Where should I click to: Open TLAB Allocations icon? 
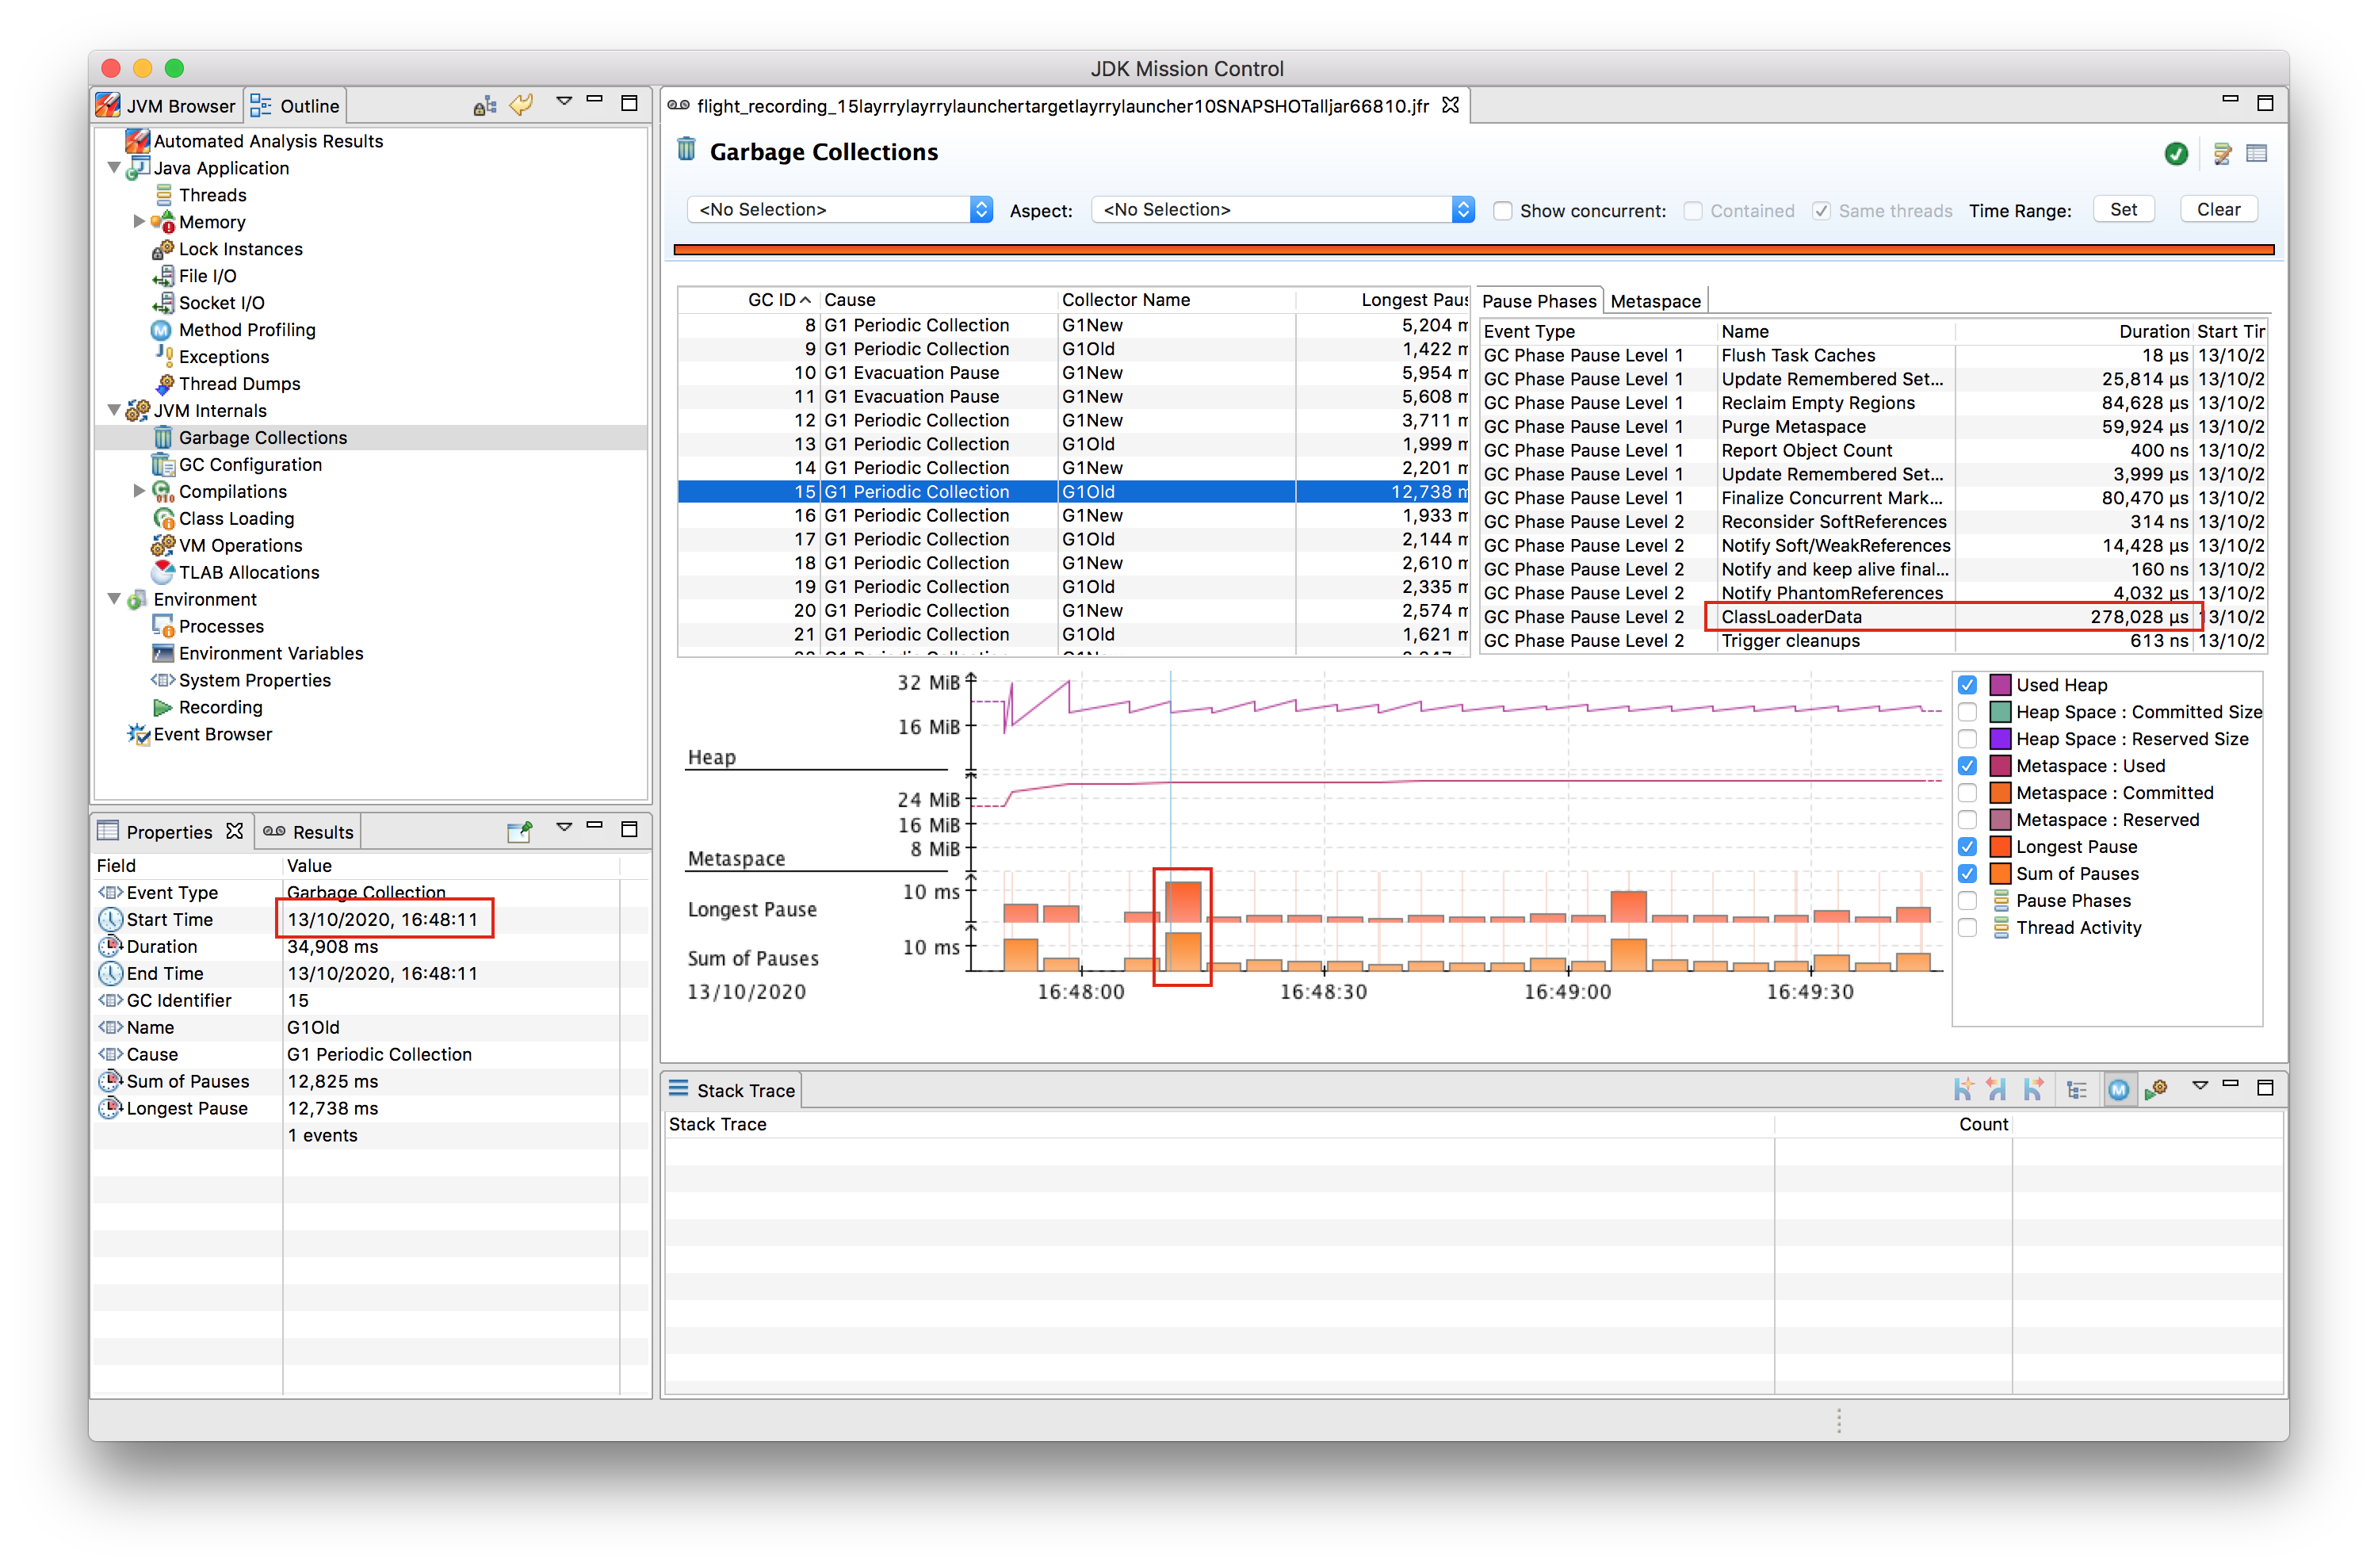coord(163,572)
